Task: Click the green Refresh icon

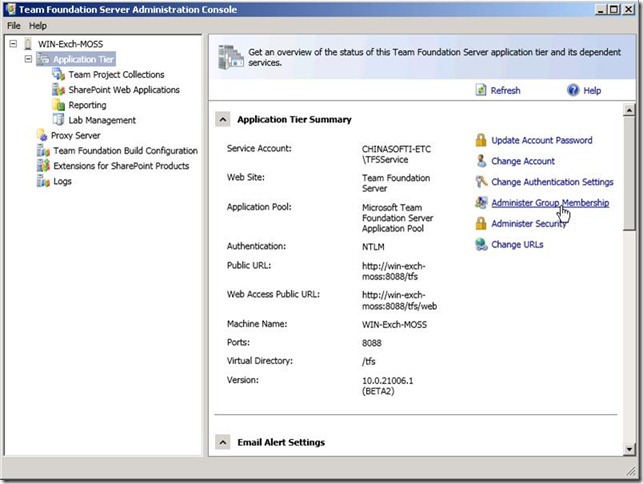Action: coord(481,90)
